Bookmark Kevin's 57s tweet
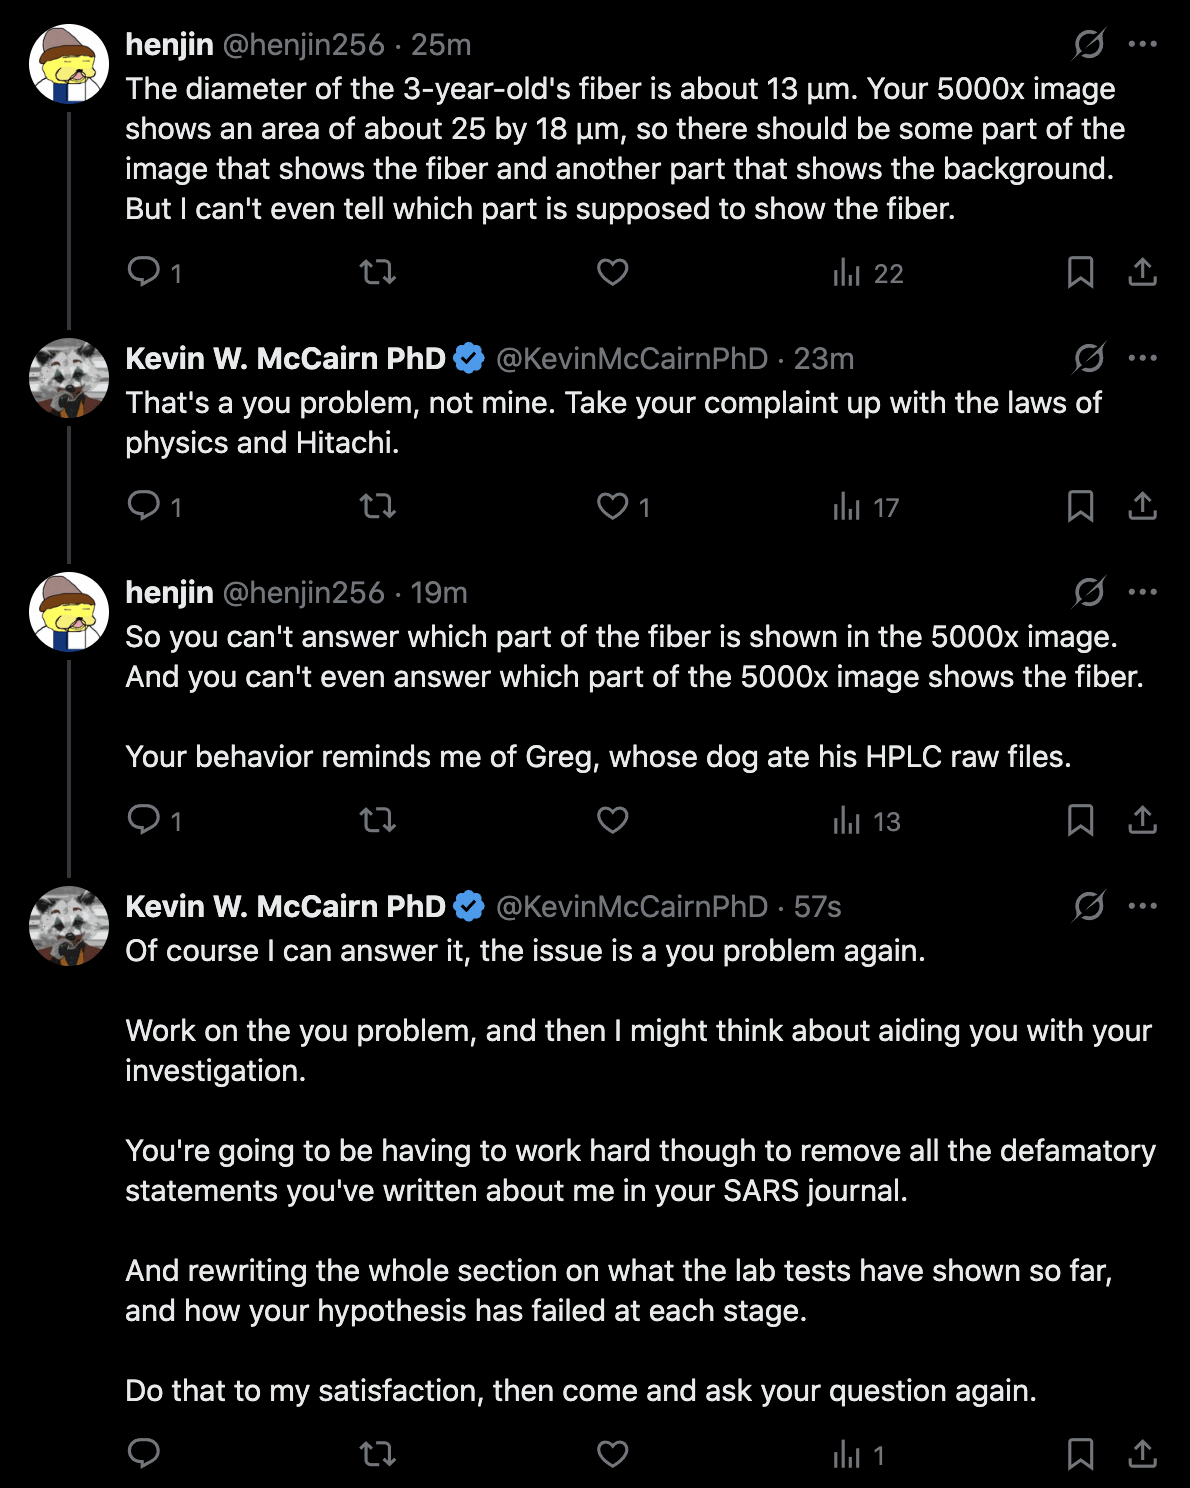The width and height of the screenshot is (1190, 1488). pyautogui.click(x=1080, y=1454)
